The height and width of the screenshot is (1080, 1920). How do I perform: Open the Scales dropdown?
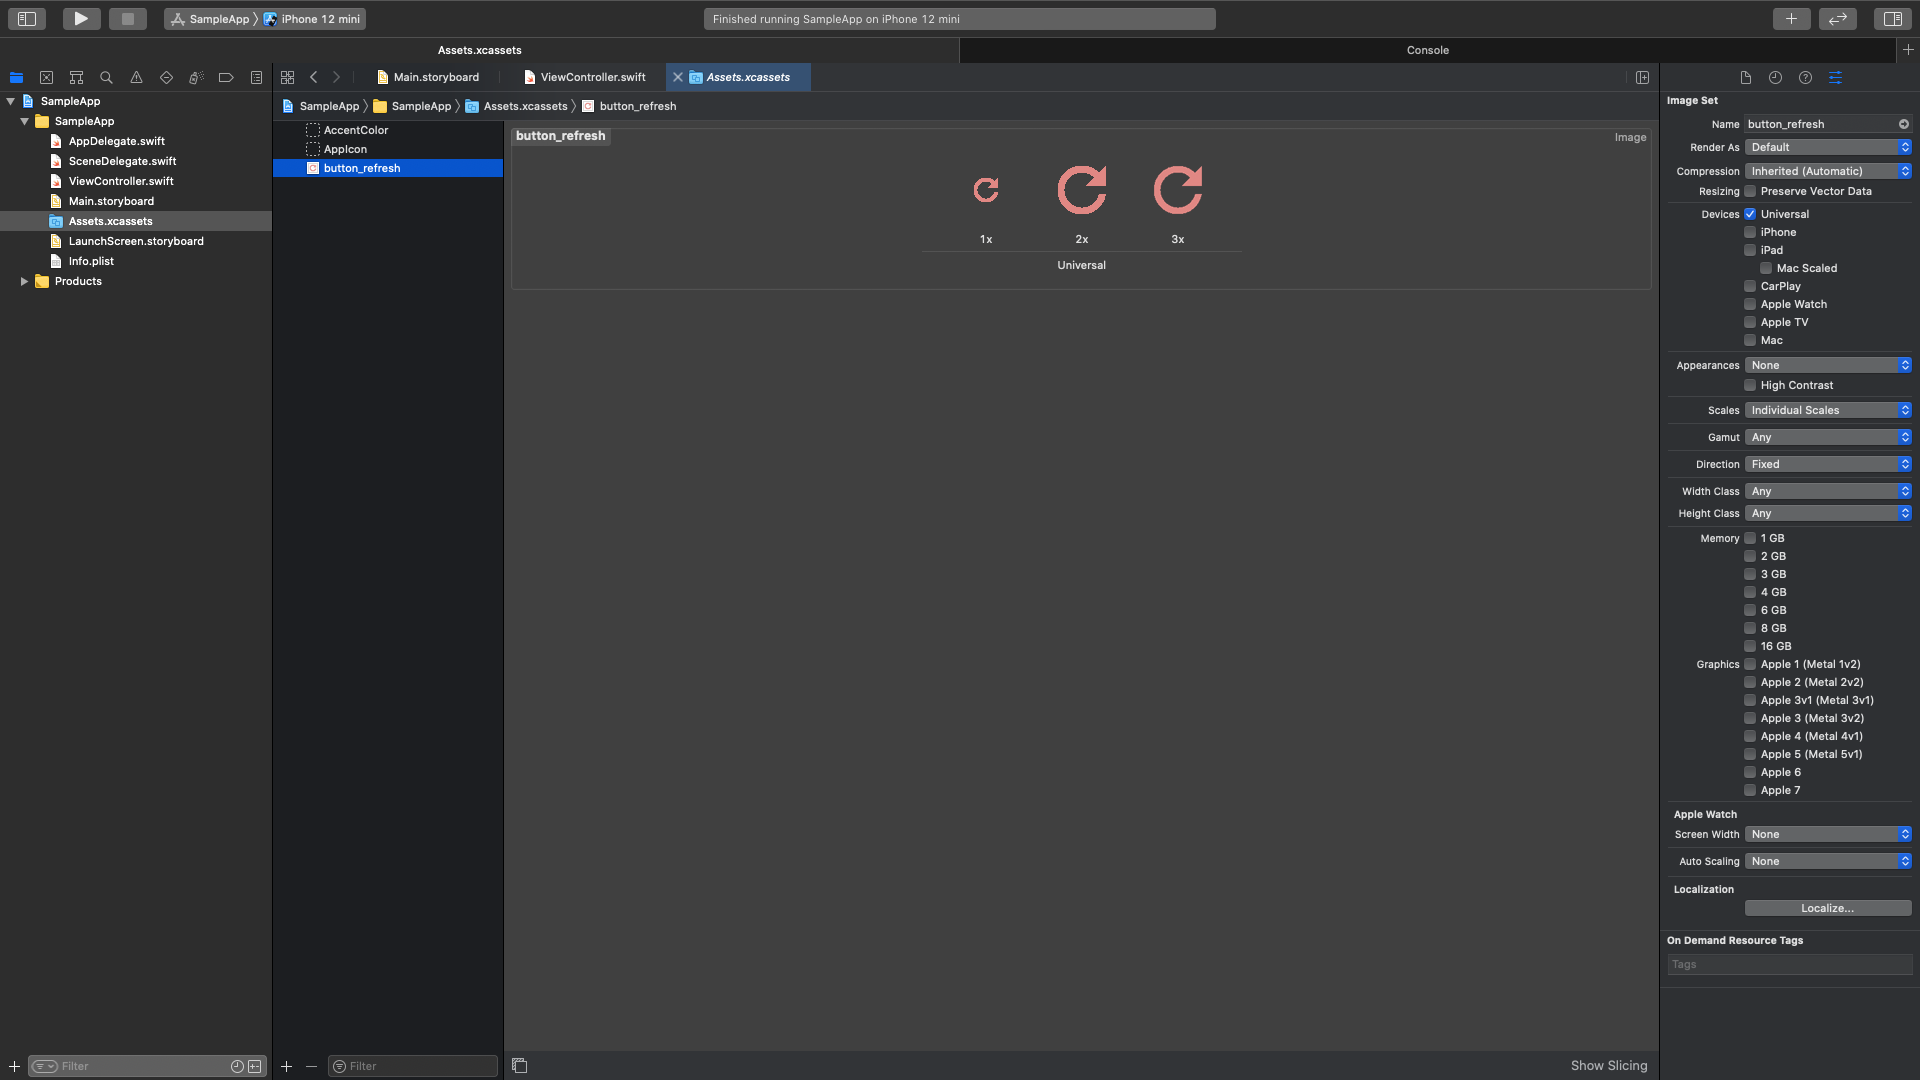pos(1828,410)
